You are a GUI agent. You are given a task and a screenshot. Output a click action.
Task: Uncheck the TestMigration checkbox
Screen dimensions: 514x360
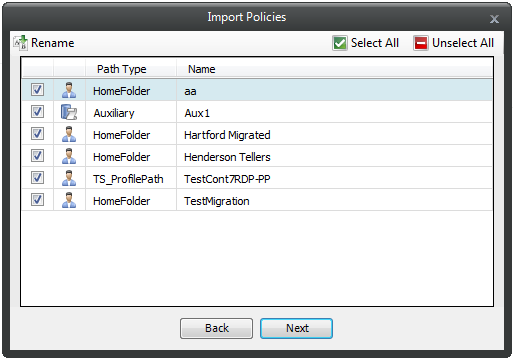(x=37, y=200)
